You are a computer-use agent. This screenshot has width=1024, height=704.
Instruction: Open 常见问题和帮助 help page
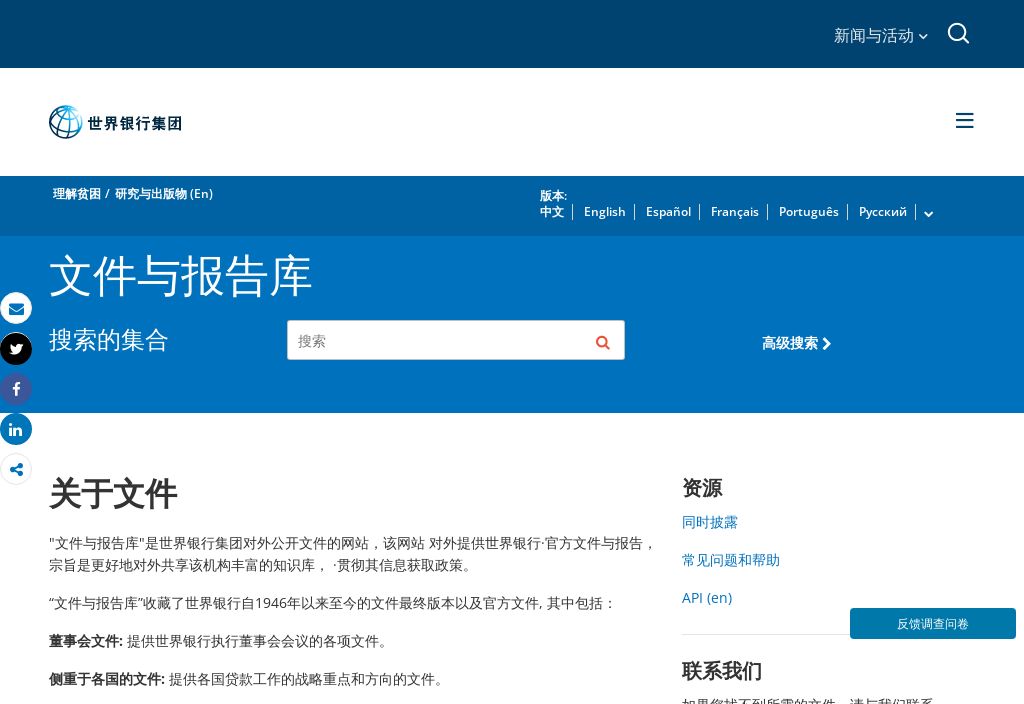point(730,560)
